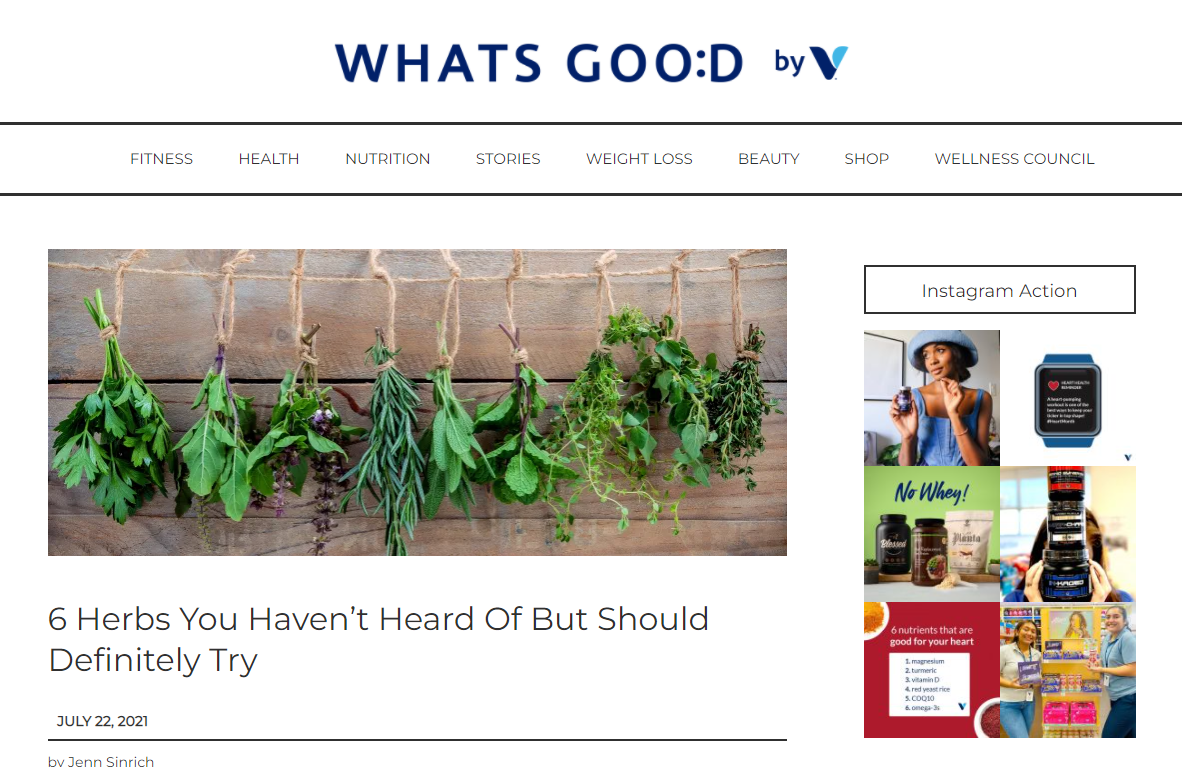
Task: Open the 6 Herbs article title
Action: tap(378, 640)
